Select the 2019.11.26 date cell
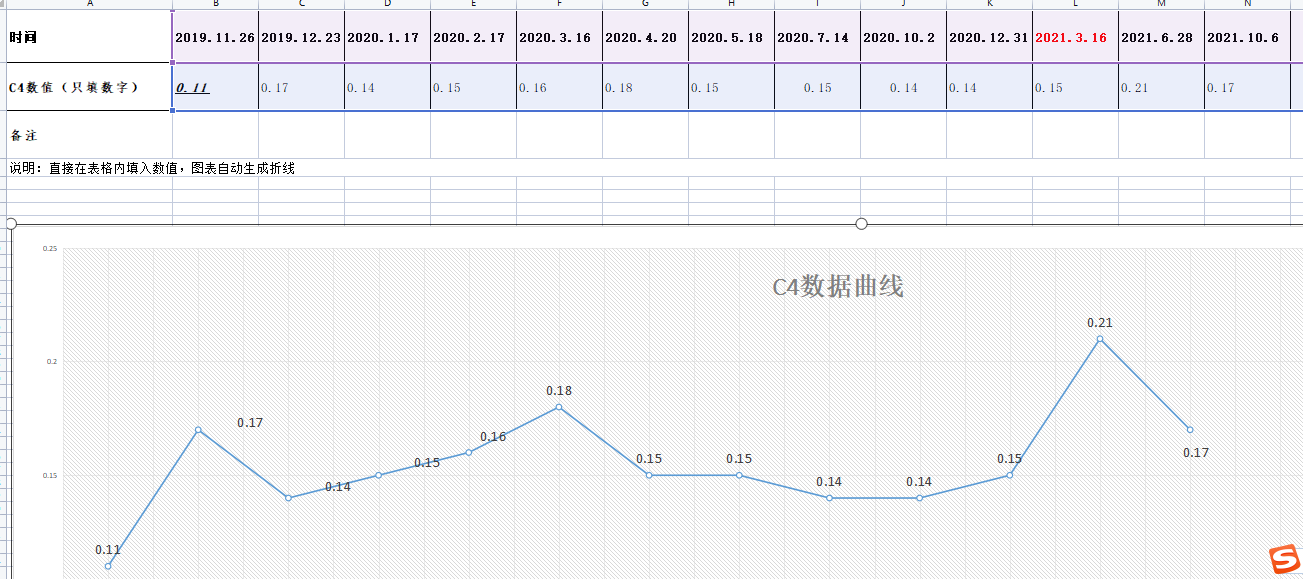This screenshot has width=1303, height=579. (x=215, y=37)
